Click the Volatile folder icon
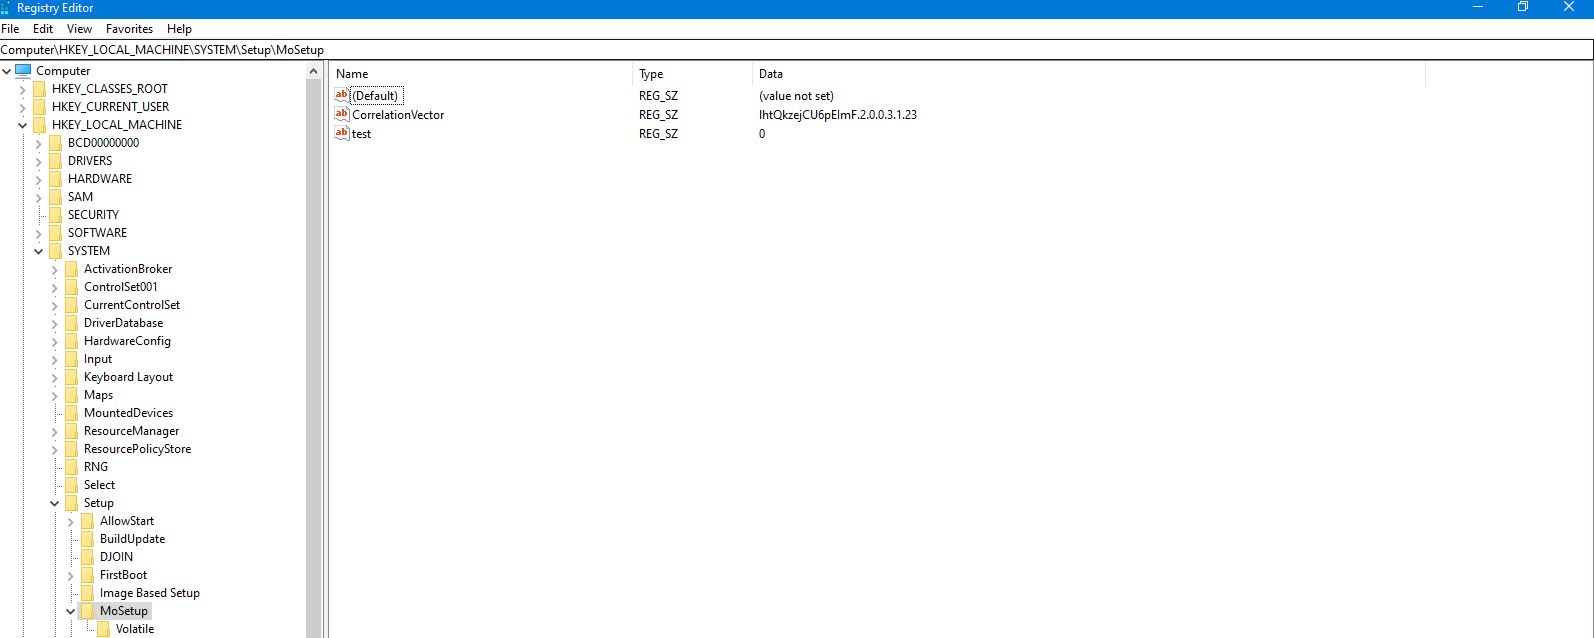Image resolution: width=1594 pixels, height=638 pixels. (103, 629)
